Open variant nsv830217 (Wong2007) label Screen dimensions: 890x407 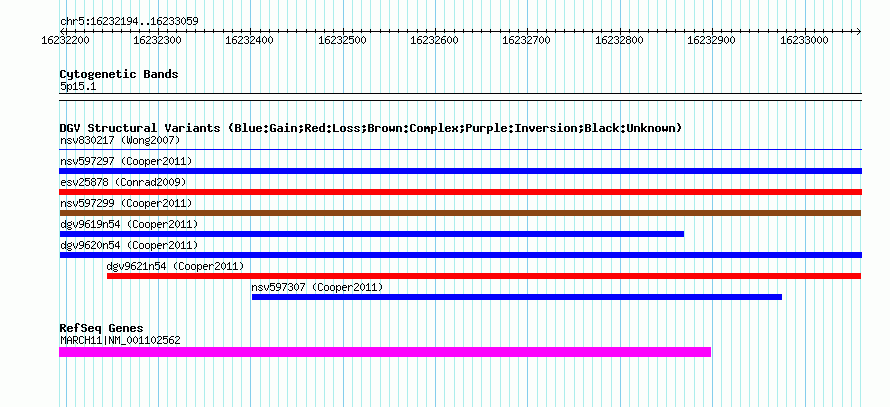click(x=120, y=140)
